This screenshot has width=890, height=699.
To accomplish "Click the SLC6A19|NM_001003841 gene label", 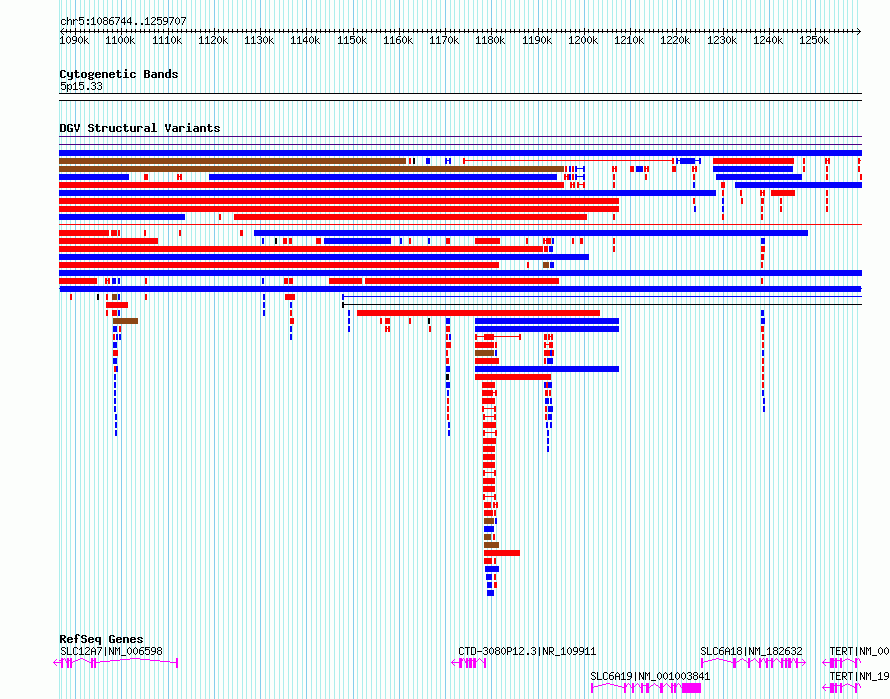I will pos(650,676).
